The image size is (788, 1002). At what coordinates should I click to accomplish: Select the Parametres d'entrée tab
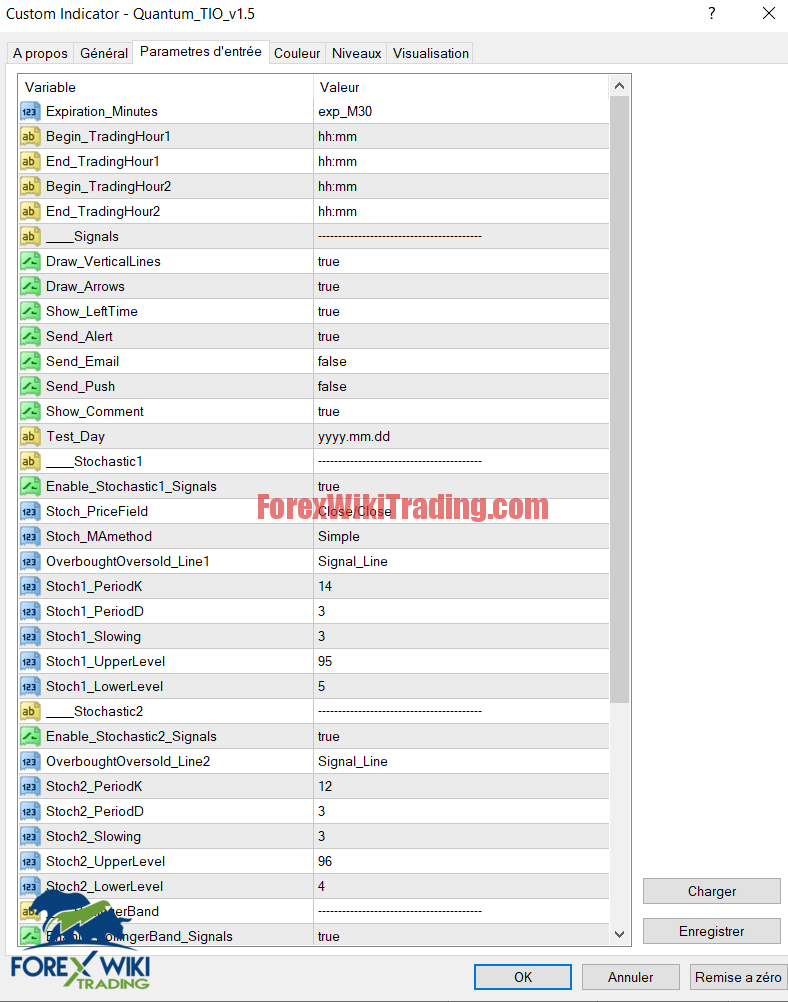point(201,52)
